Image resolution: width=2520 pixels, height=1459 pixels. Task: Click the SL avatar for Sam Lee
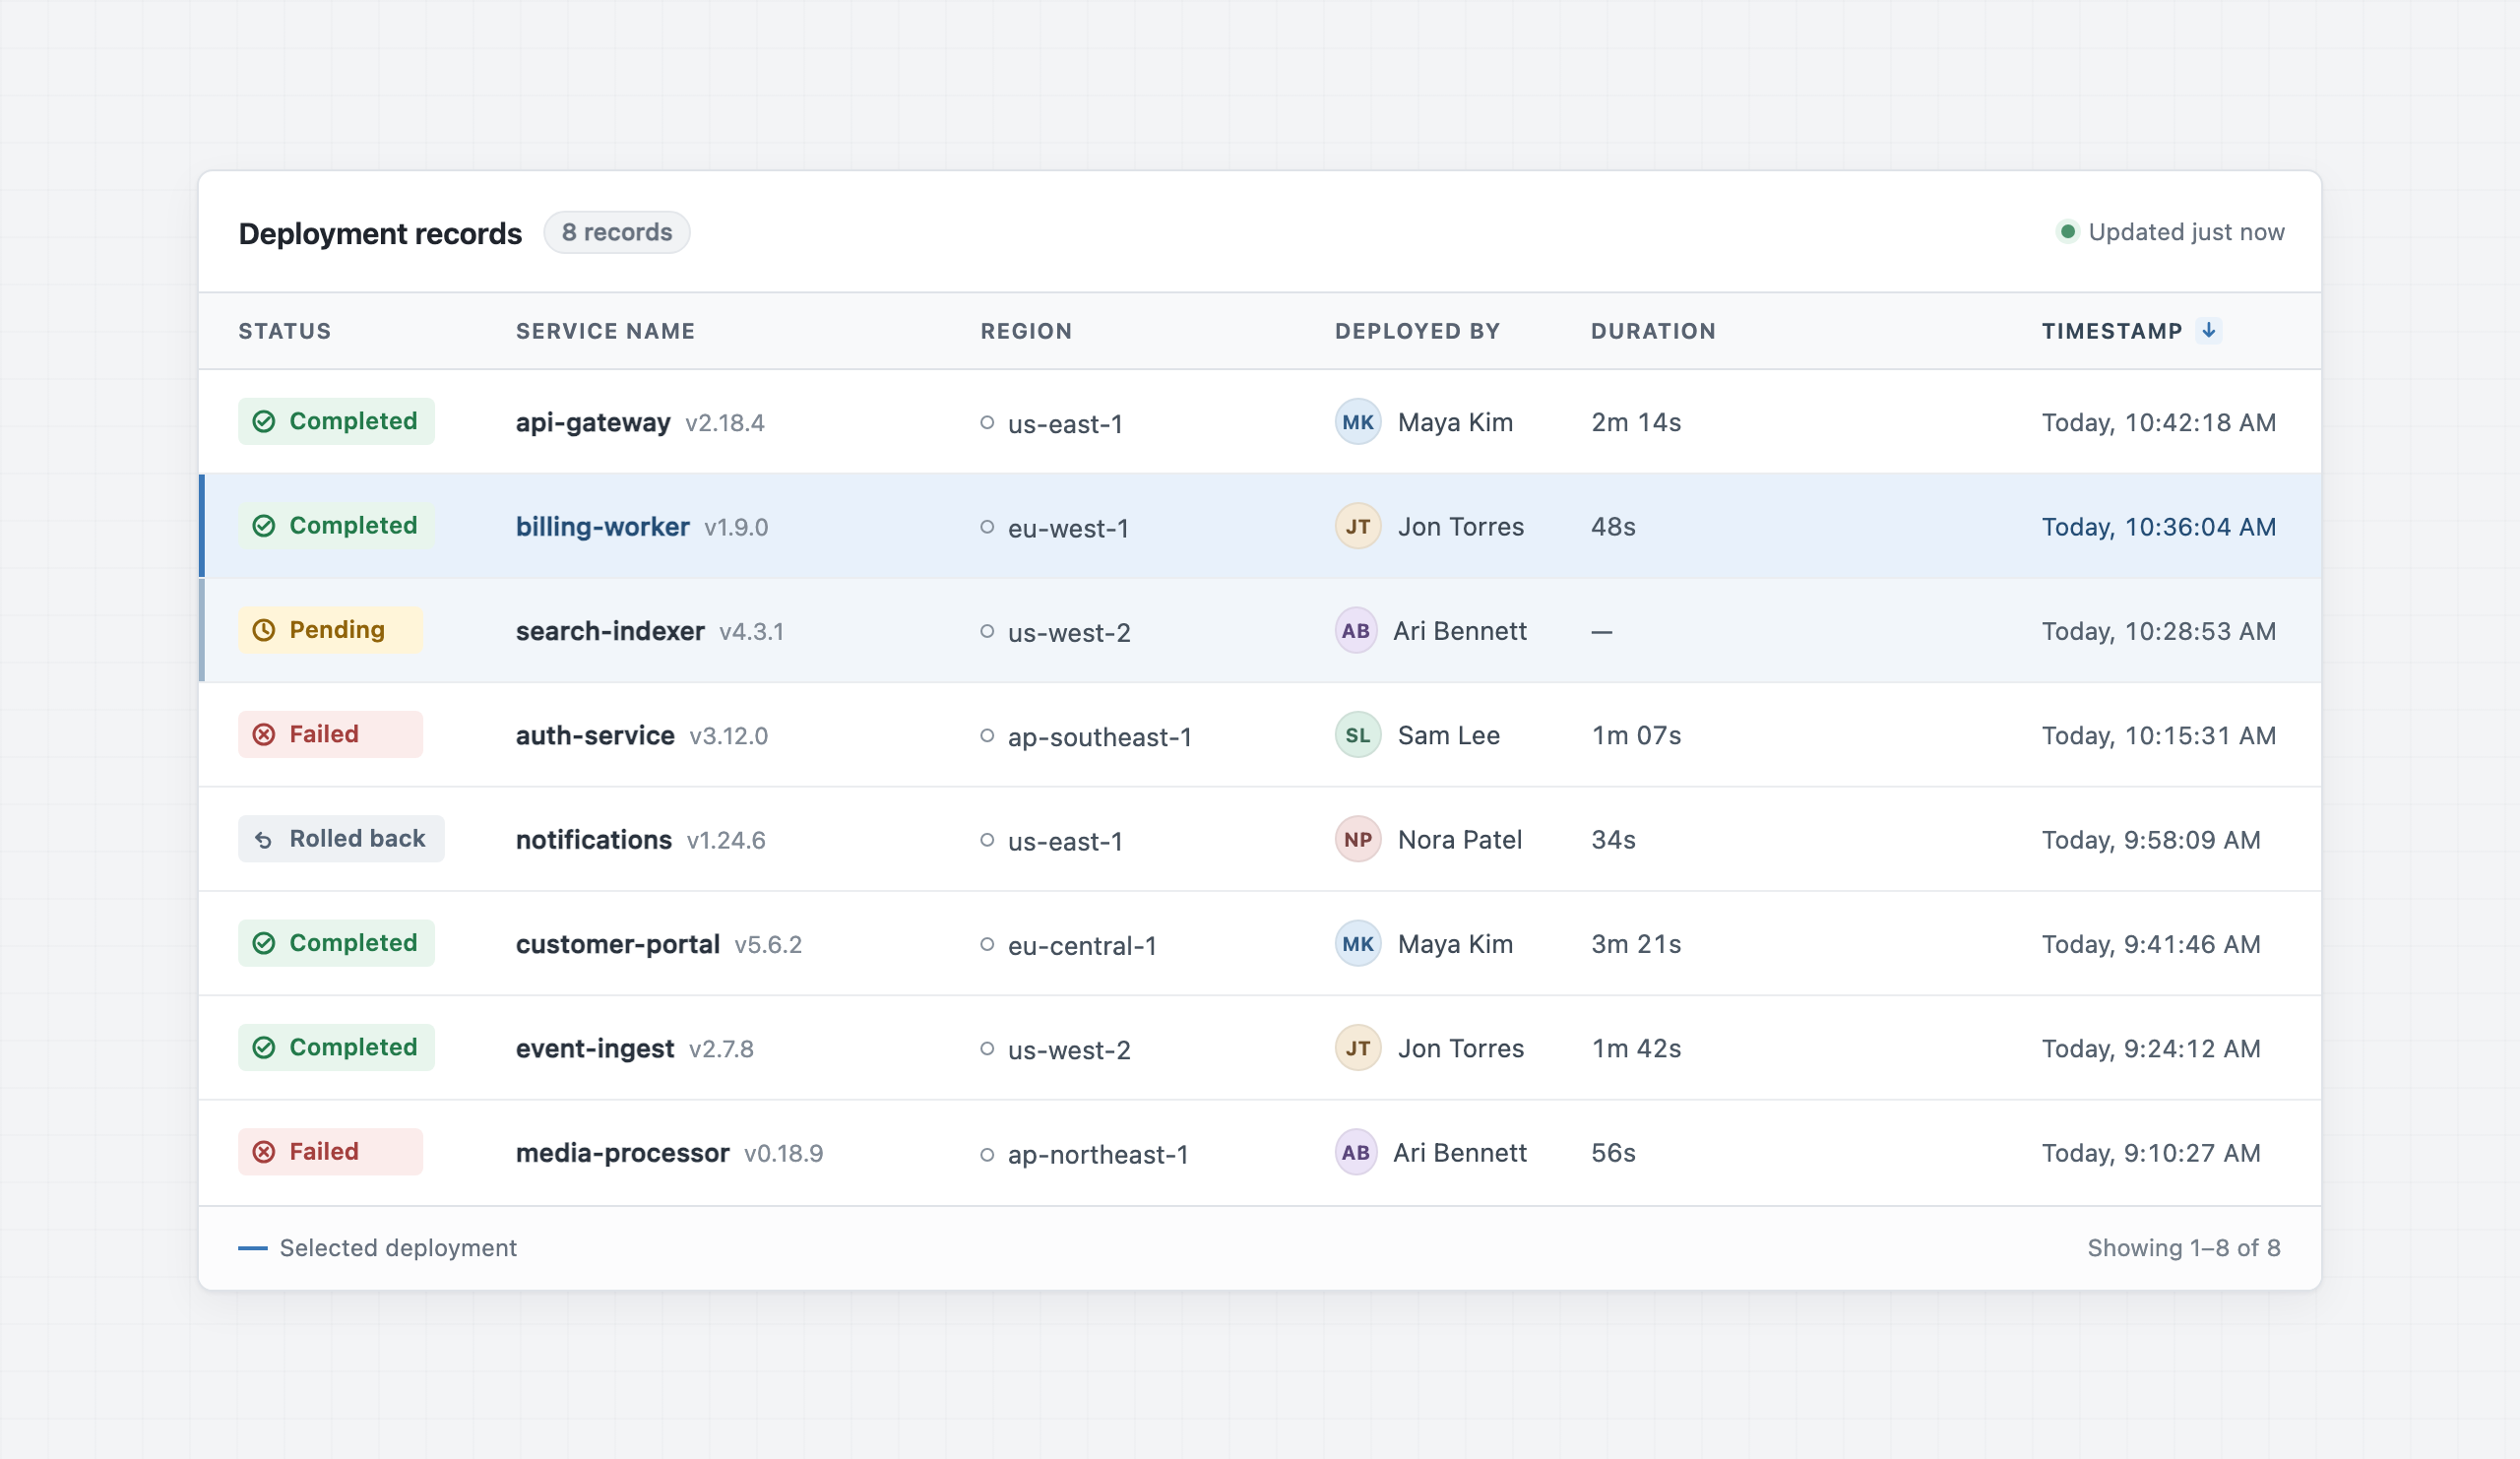click(1357, 735)
